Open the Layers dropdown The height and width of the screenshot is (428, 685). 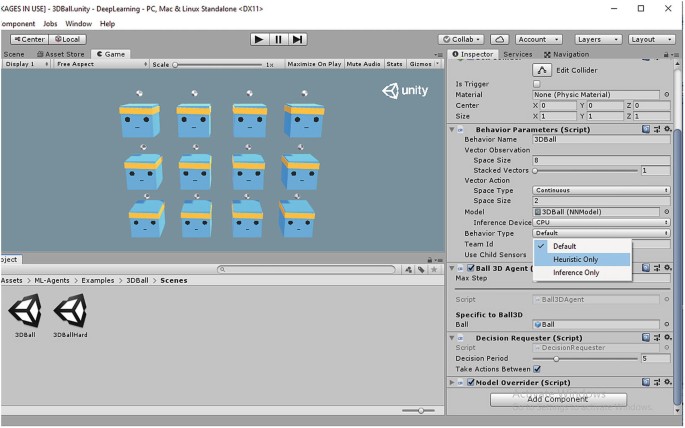[598, 39]
